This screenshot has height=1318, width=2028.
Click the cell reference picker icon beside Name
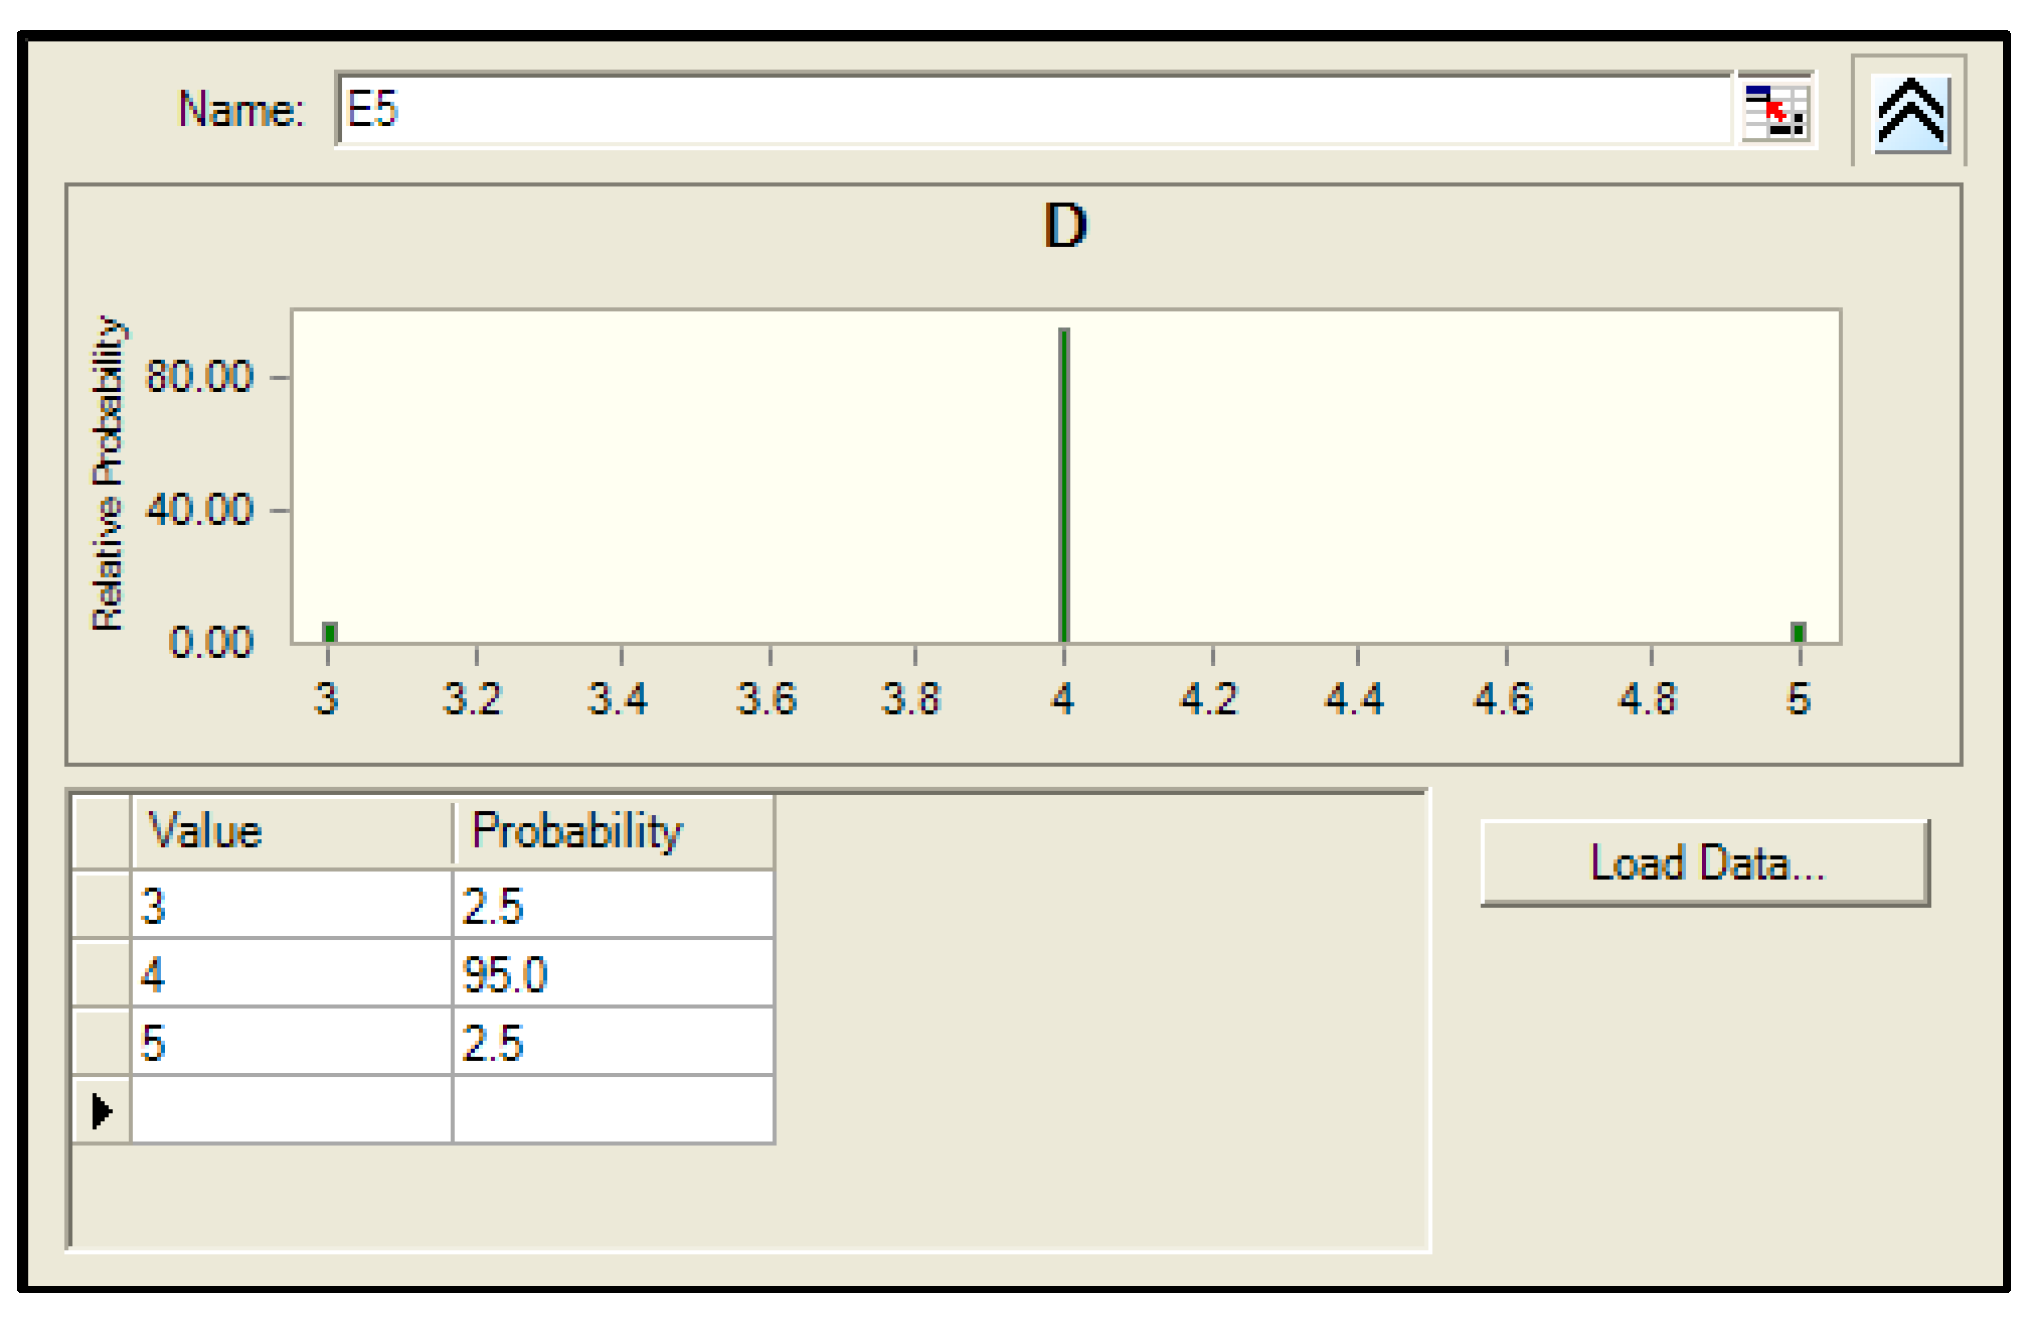coord(1774,110)
